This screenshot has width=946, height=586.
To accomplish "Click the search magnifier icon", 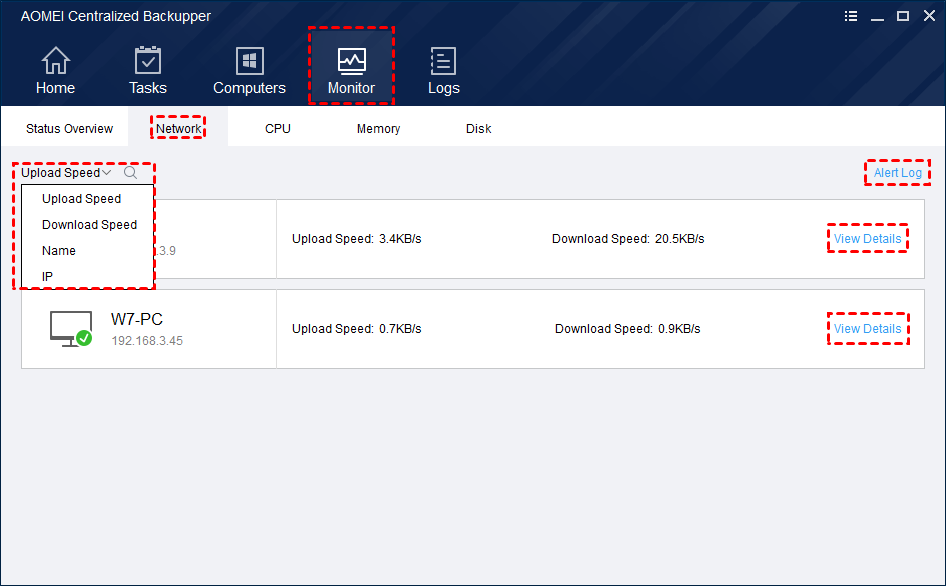I will tap(130, 173).
